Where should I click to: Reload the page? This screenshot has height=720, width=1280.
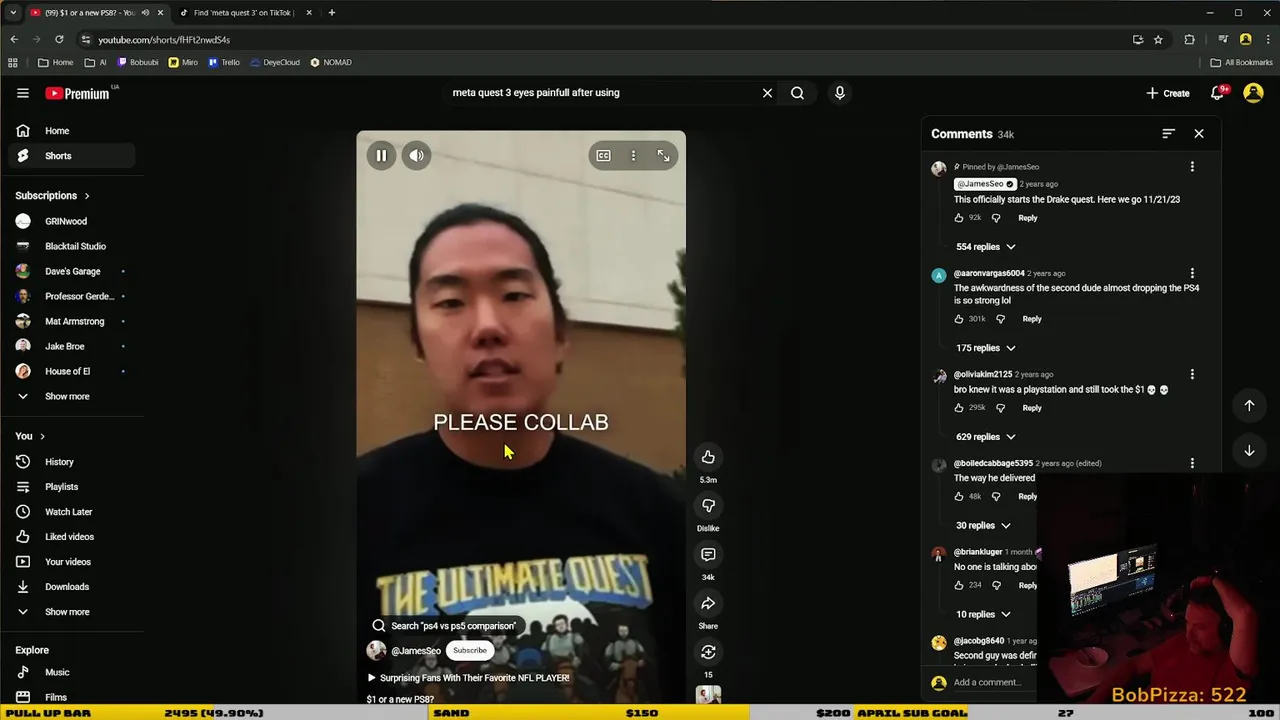(59, 39)
